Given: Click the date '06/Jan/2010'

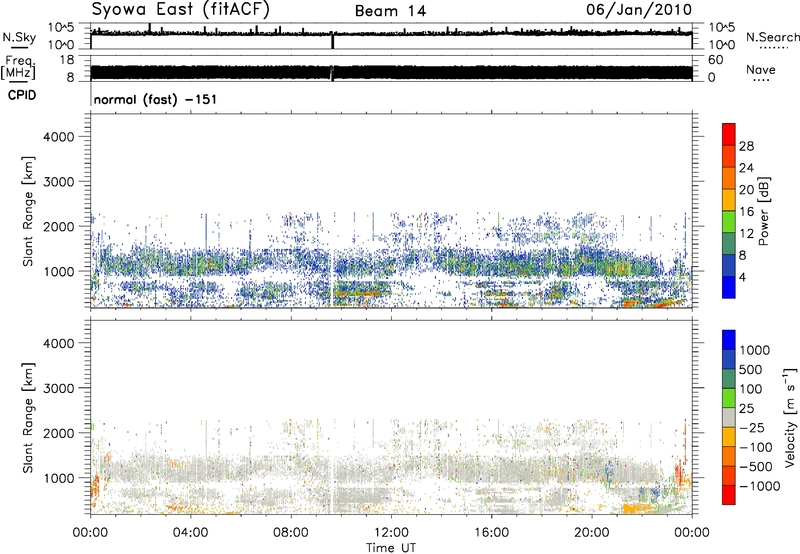Looking at the screenshot, I should tap(639, 10).
